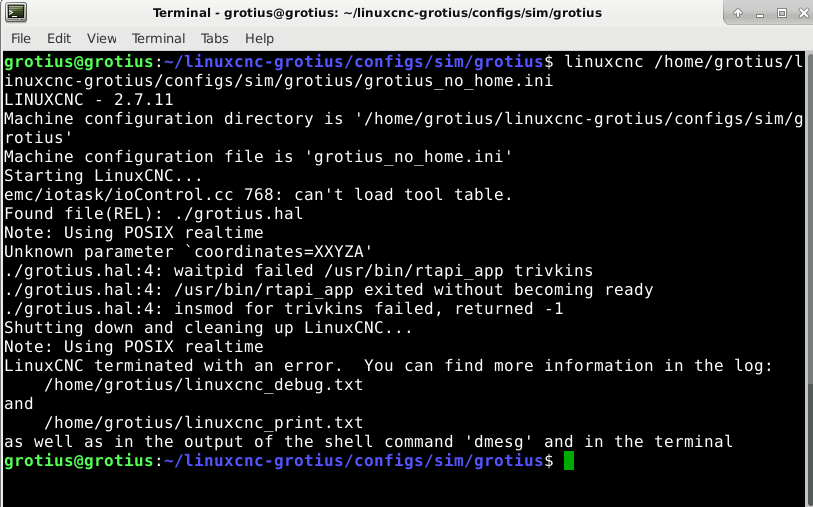Click 'insmod for trivkins failed, returned -1' line
813x507 pixels.
coord(284,308)
